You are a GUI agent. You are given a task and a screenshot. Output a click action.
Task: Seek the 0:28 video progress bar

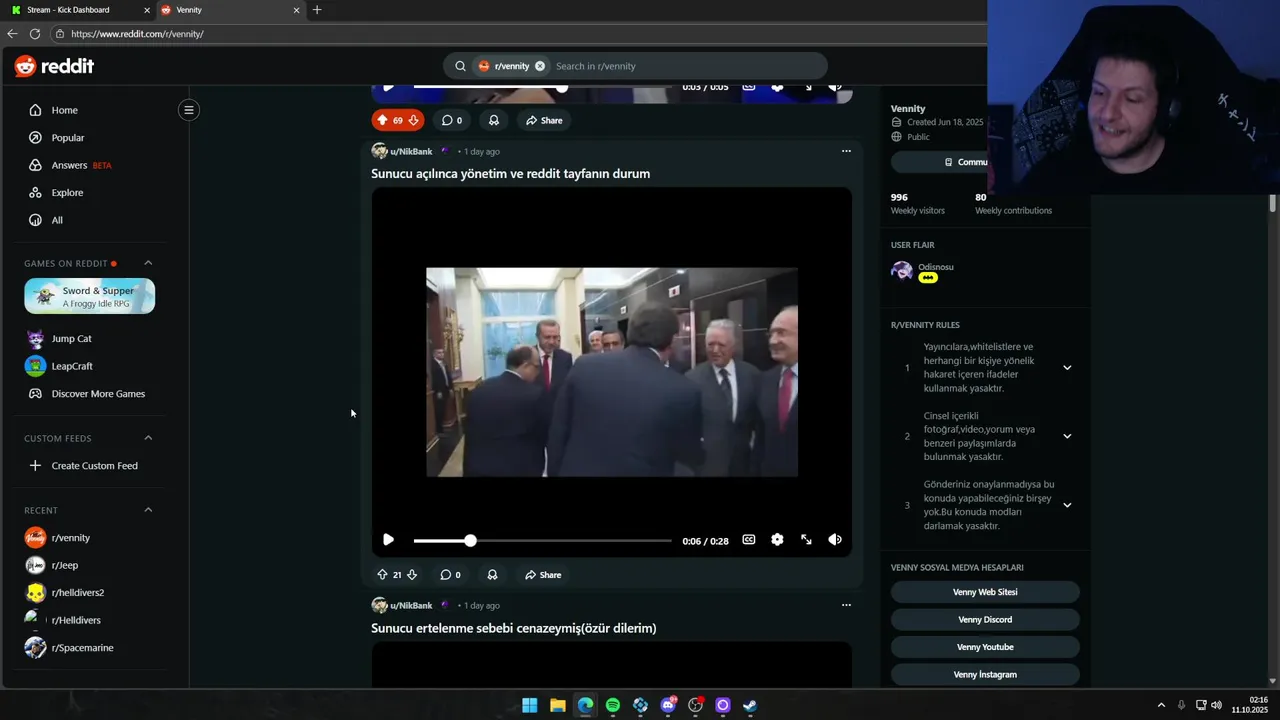(543, 541)
